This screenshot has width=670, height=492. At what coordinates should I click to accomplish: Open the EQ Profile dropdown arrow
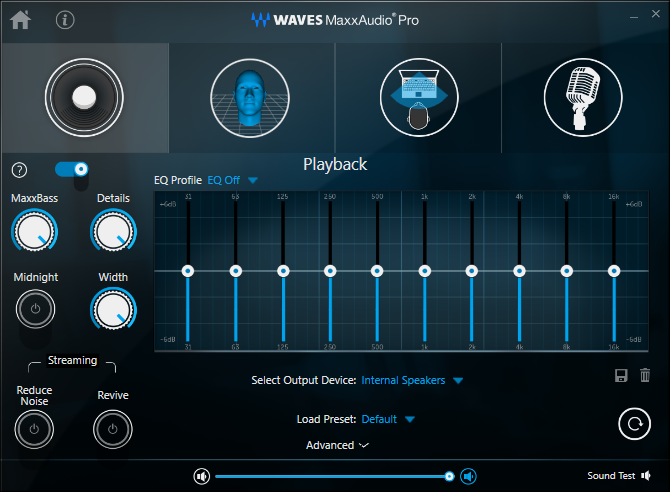coord(253,180)
